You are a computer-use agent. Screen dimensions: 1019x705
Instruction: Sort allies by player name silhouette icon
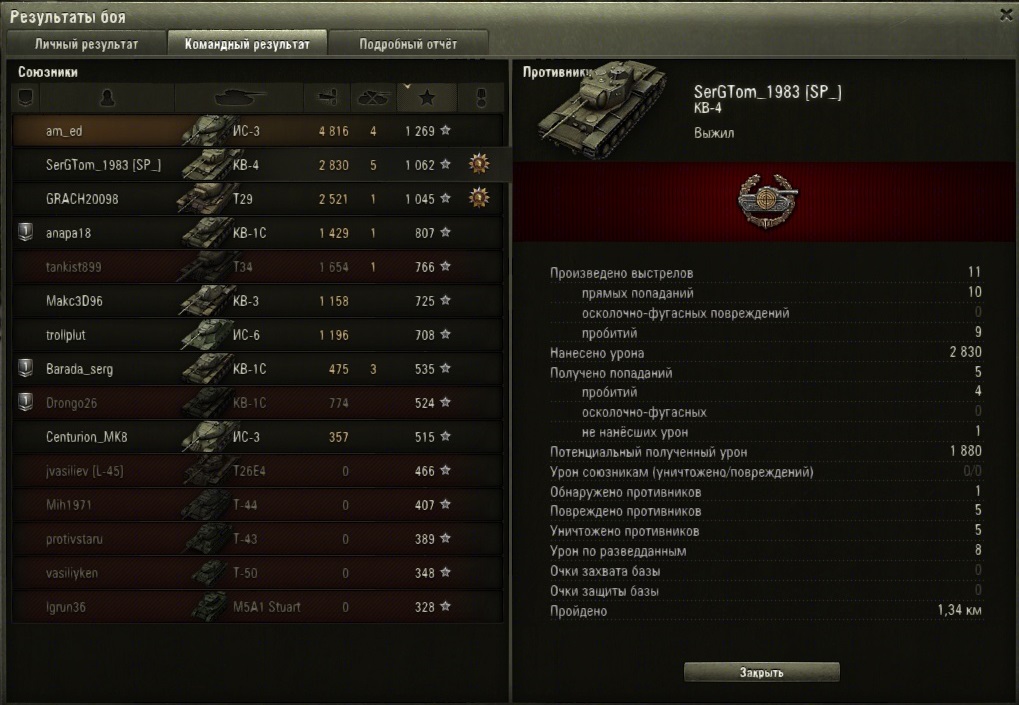point(107,98)
